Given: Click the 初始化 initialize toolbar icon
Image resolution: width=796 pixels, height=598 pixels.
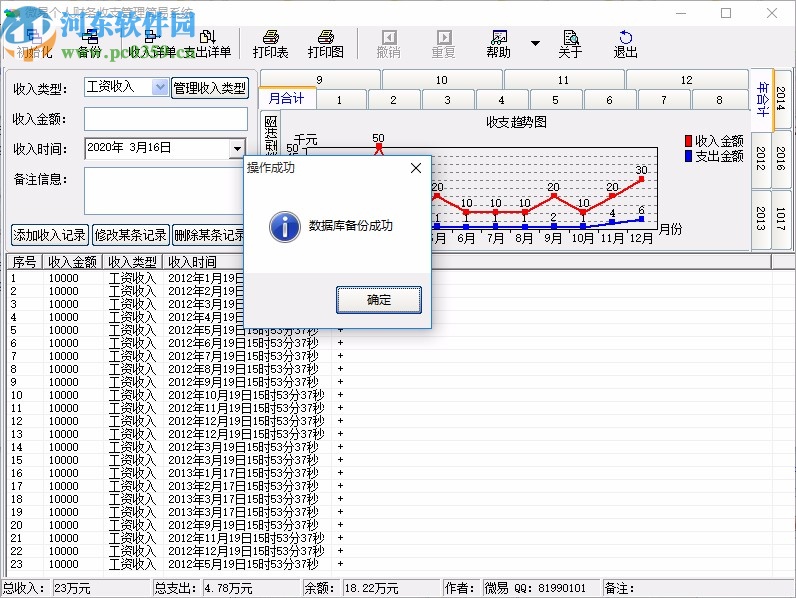Looking at the screenshot, I should pyautogui.click(x=34, y=44).
